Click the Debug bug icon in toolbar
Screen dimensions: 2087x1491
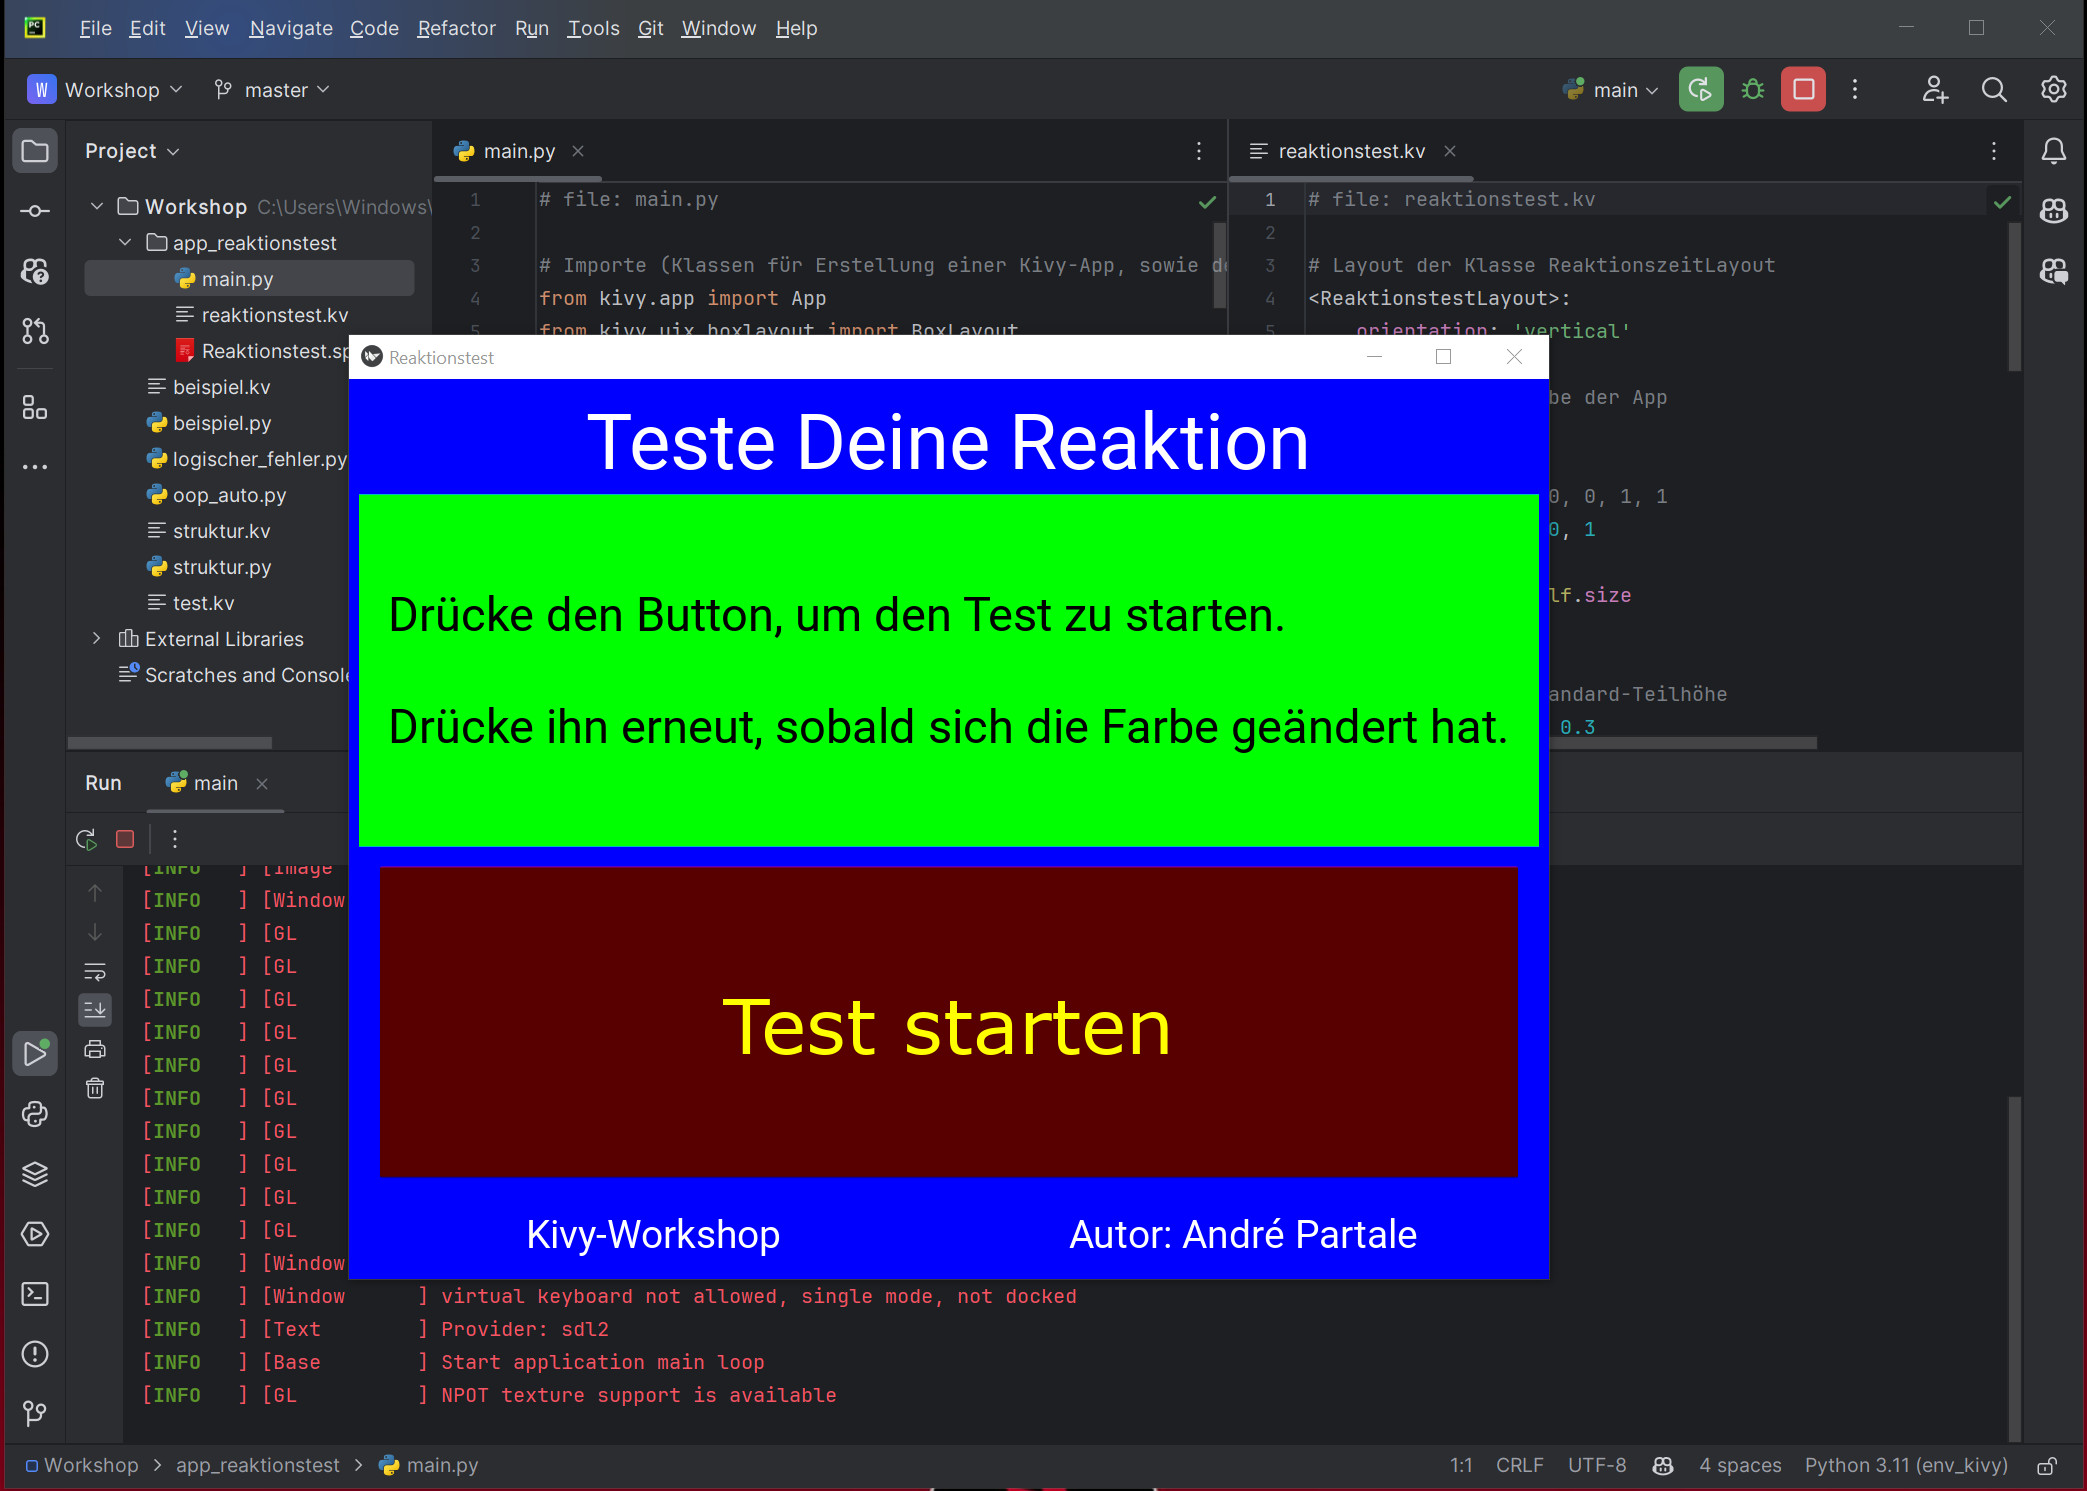[1753, 90]
